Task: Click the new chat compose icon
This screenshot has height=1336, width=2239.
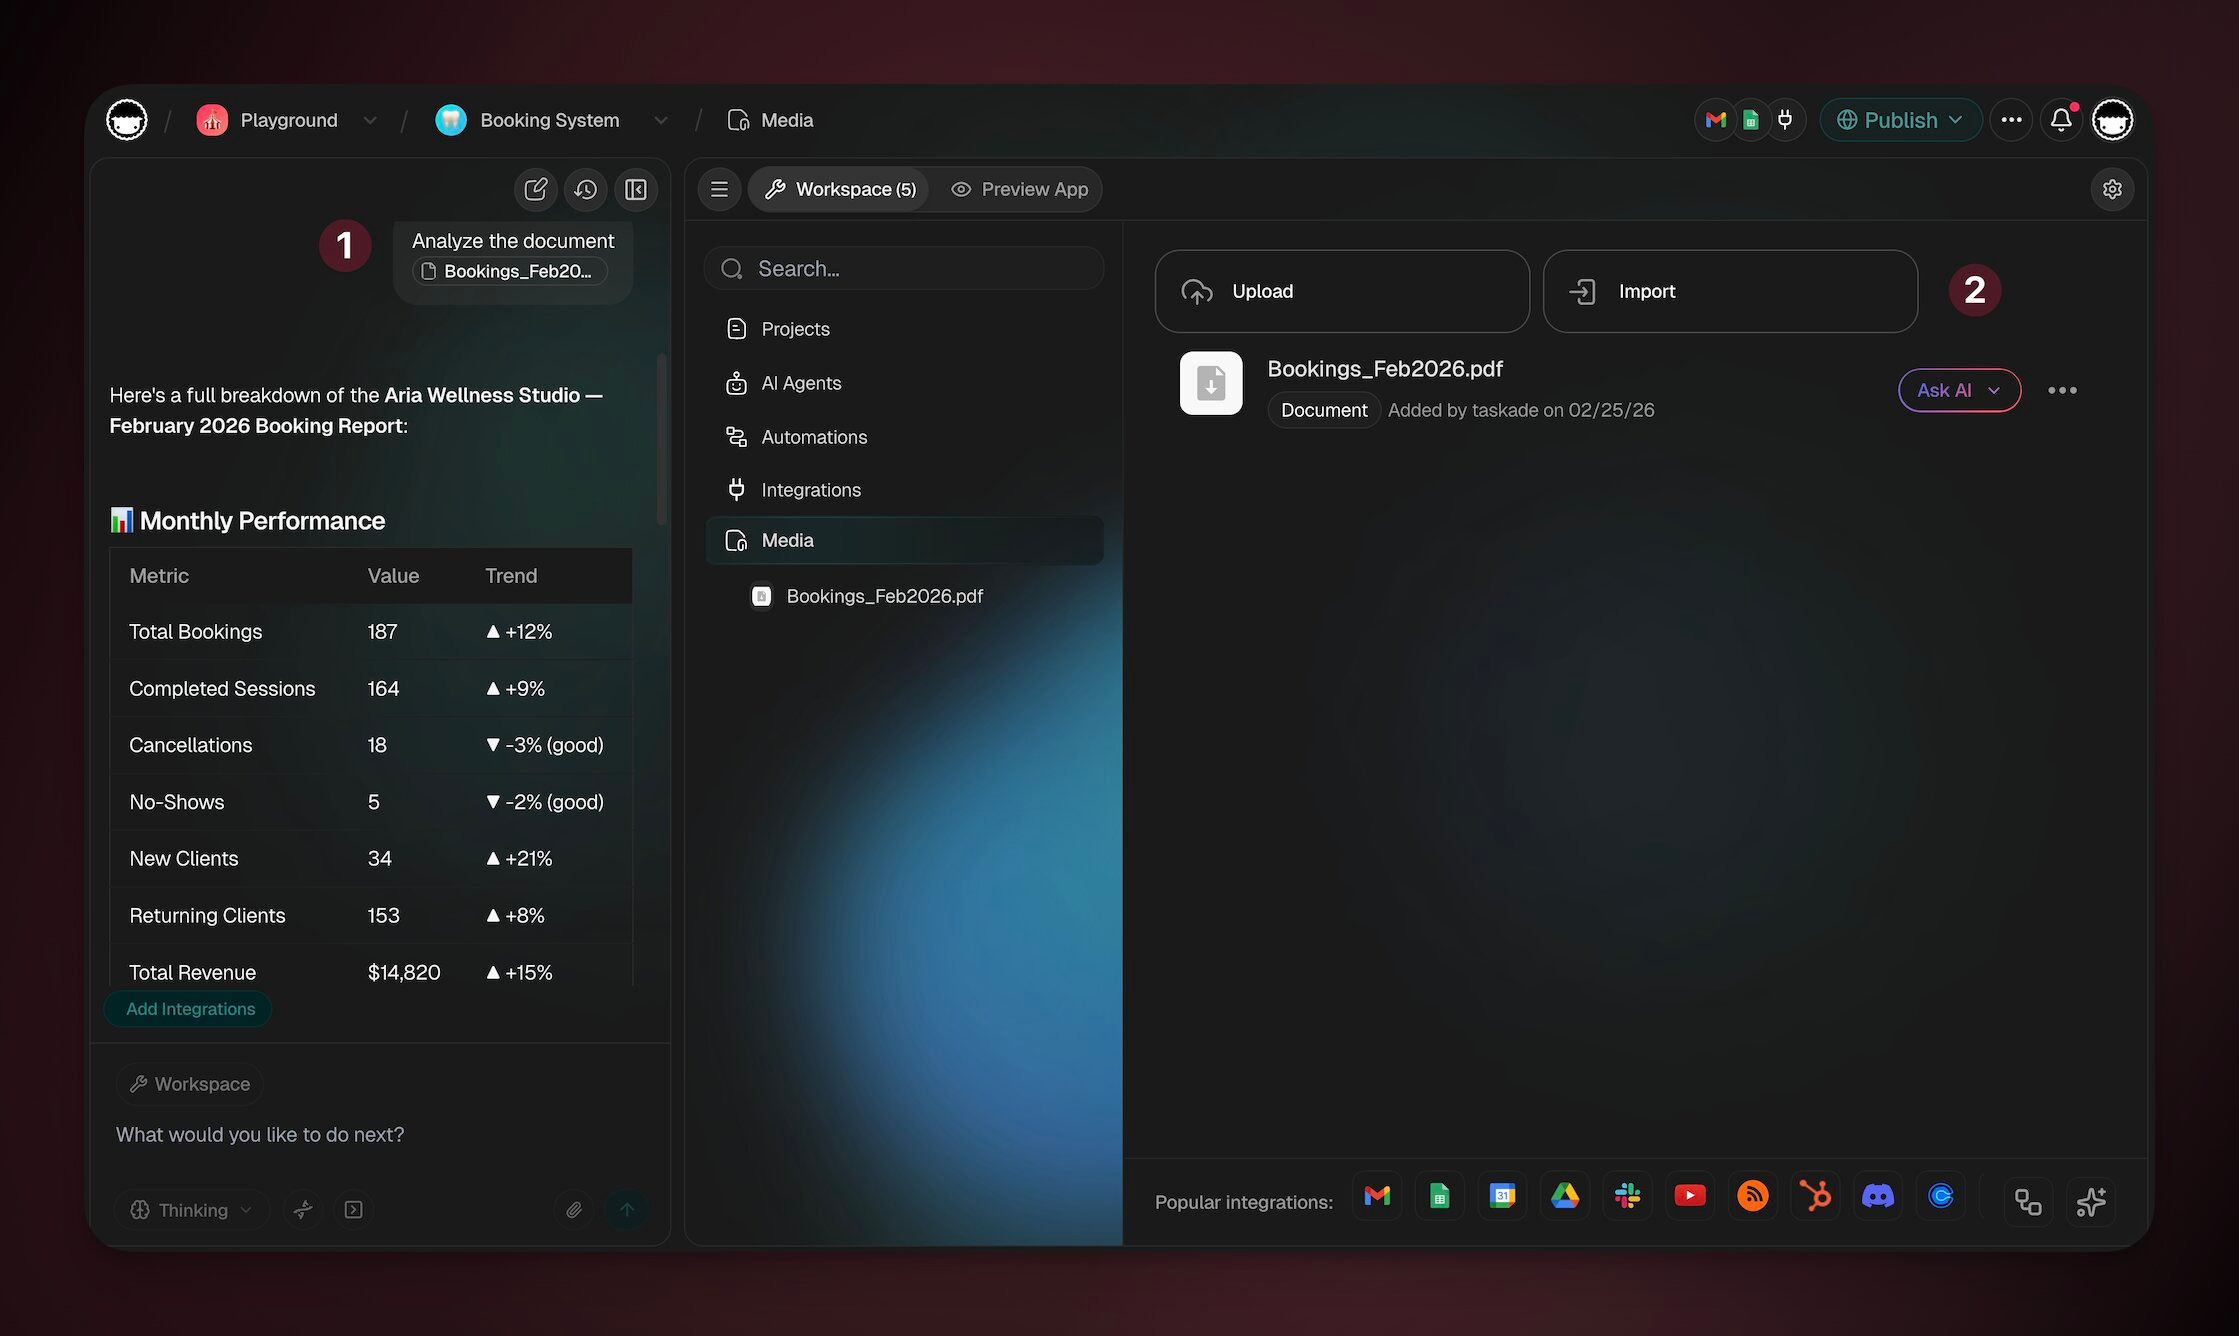Action: coord(535,189)
